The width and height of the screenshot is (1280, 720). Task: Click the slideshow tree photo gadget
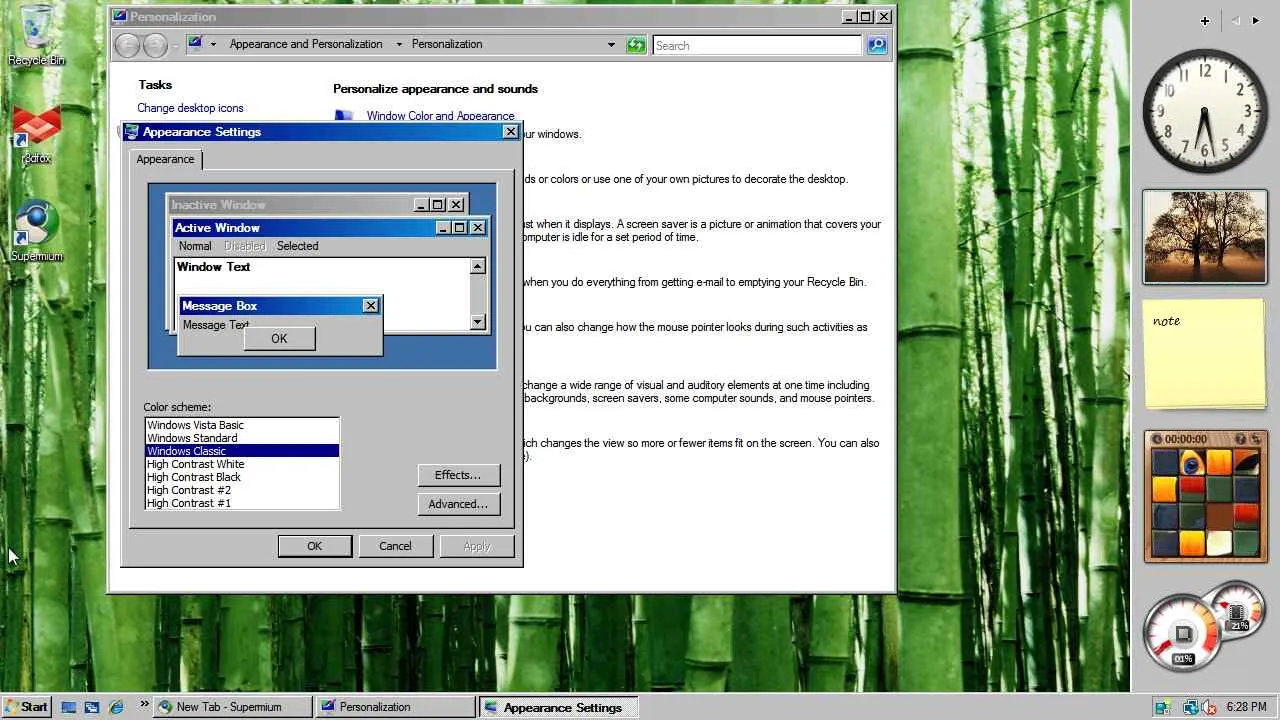tap(1205, 237)
